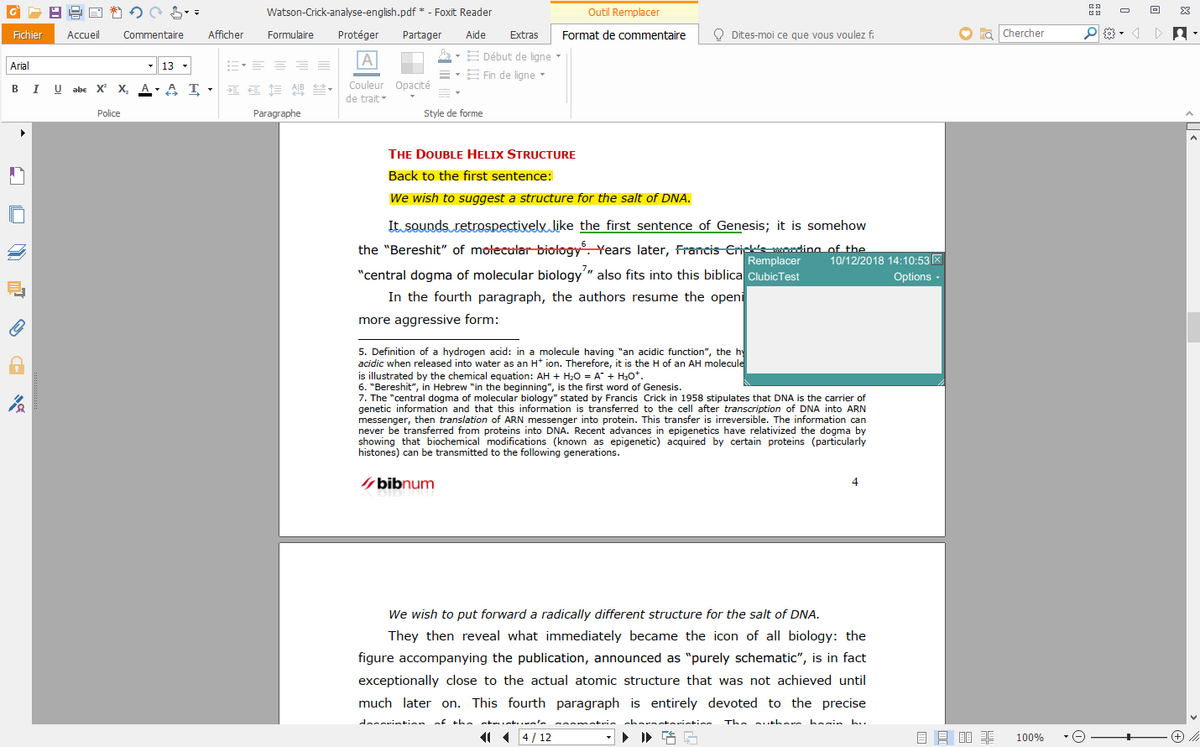Click the zoom slider in the status bar

(x=1128, y=738)
